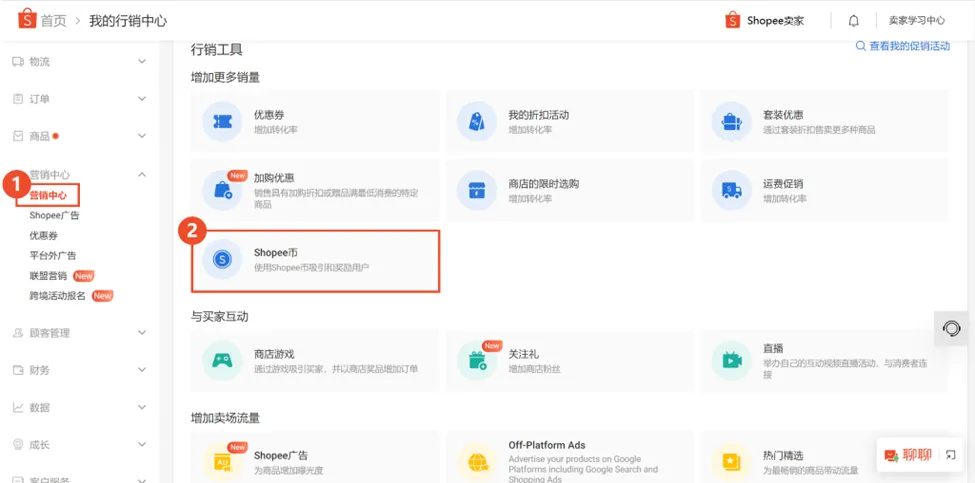Click 我的行销中心 breadcrumb text

(127, 21)
